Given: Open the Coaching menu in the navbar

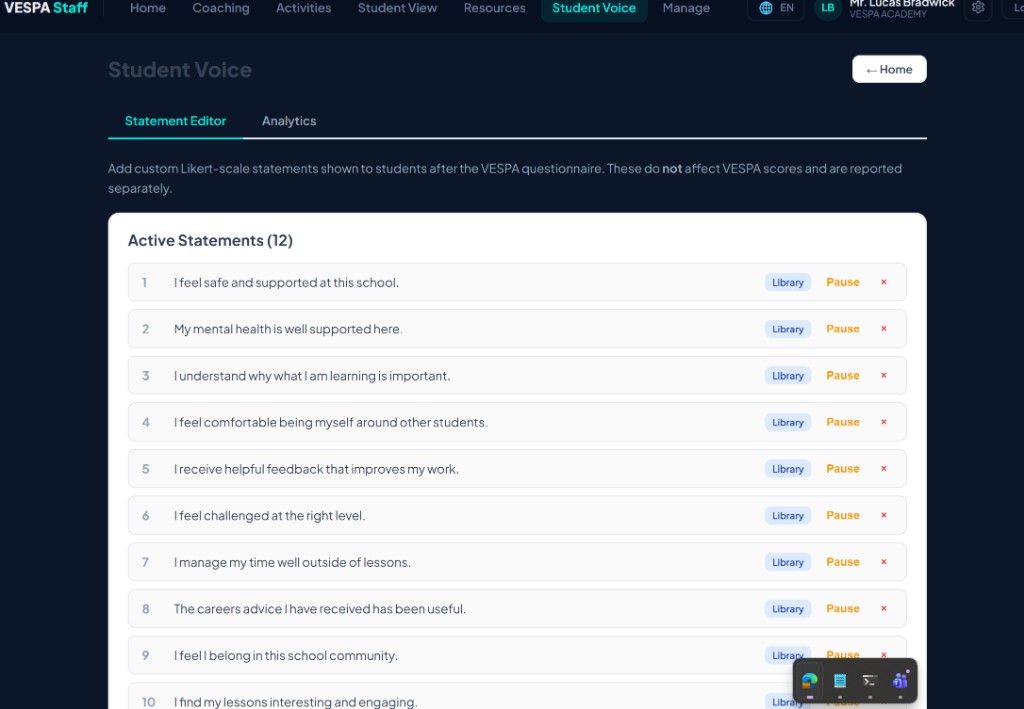Looking at the screenshot, I should (x=221, y=8).
